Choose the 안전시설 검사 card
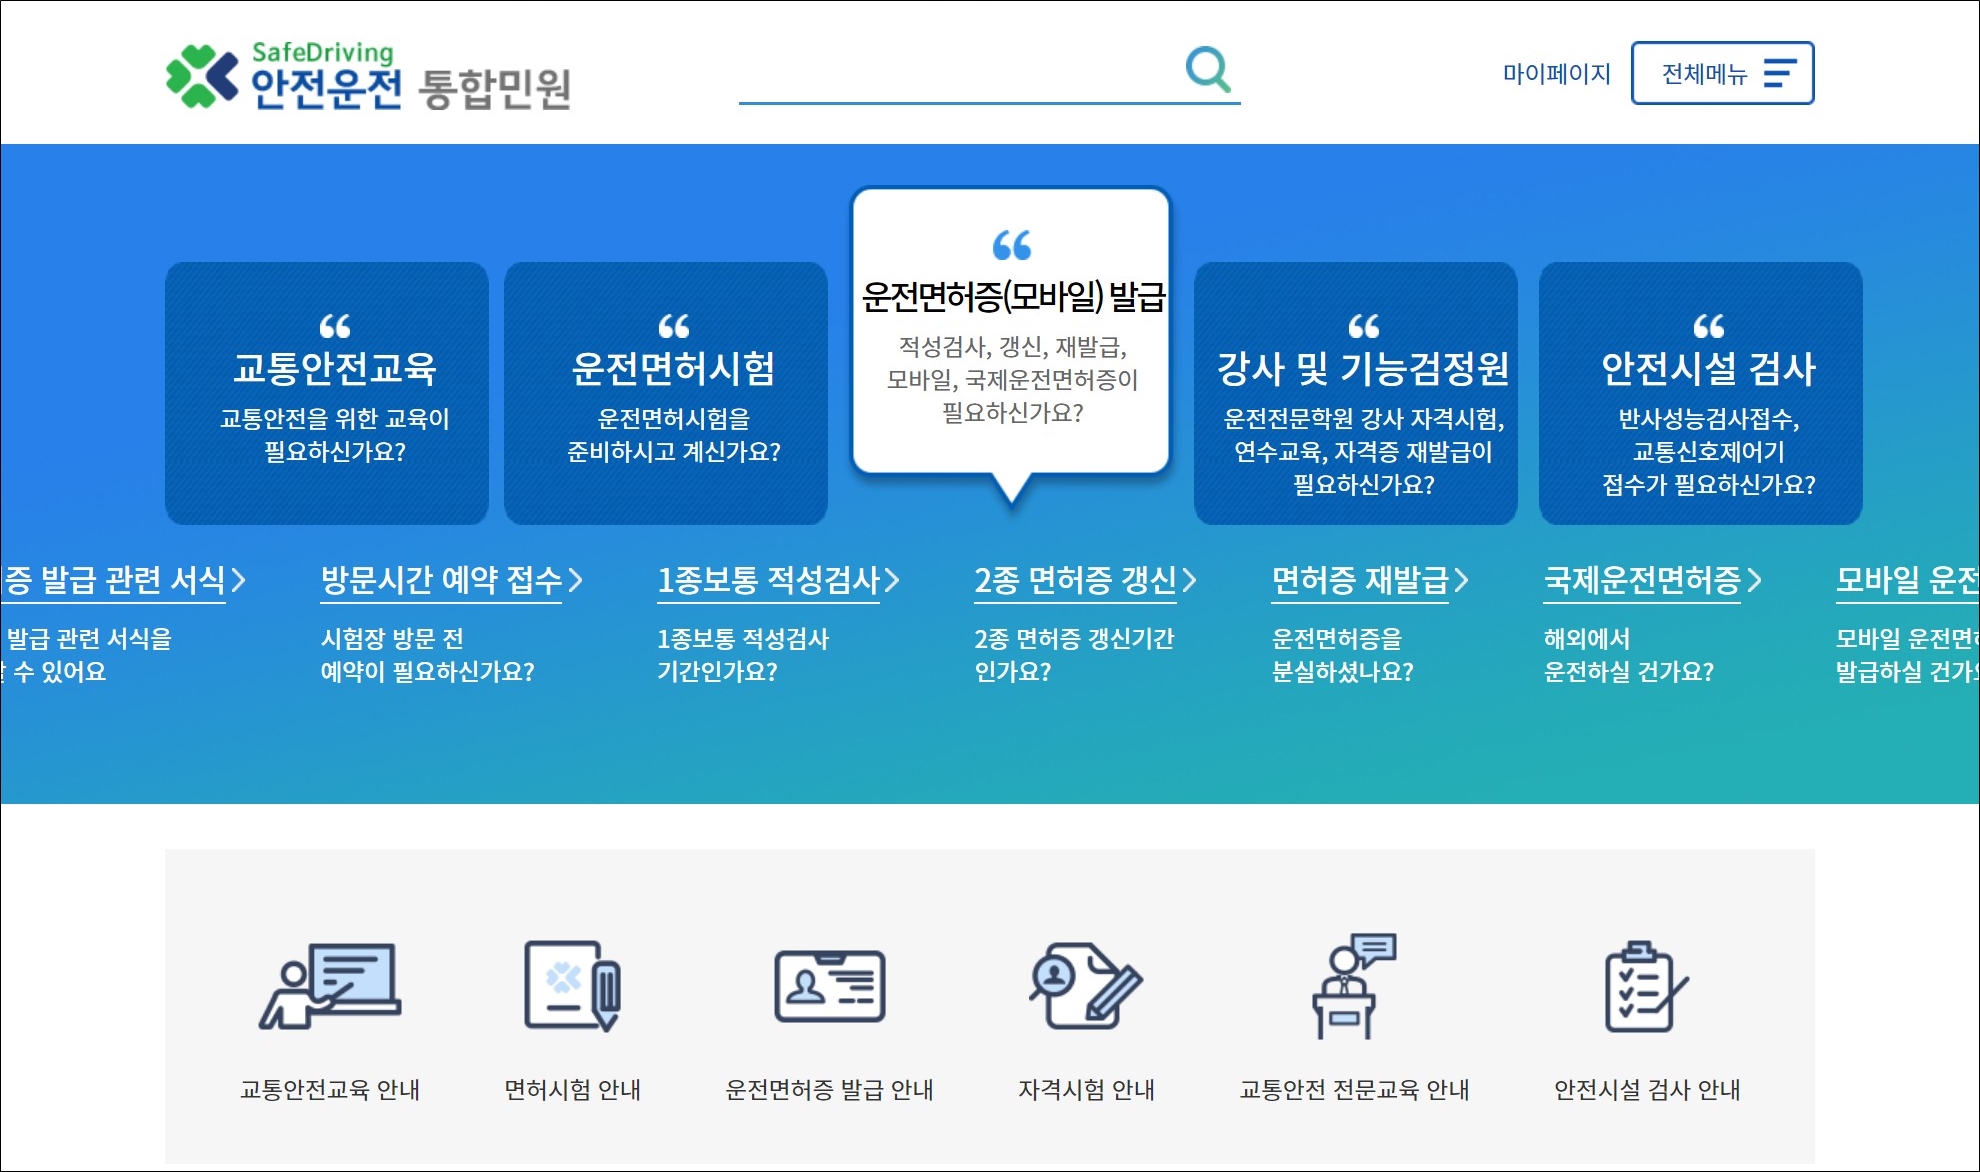1980x1172 pixels. 1700,393
